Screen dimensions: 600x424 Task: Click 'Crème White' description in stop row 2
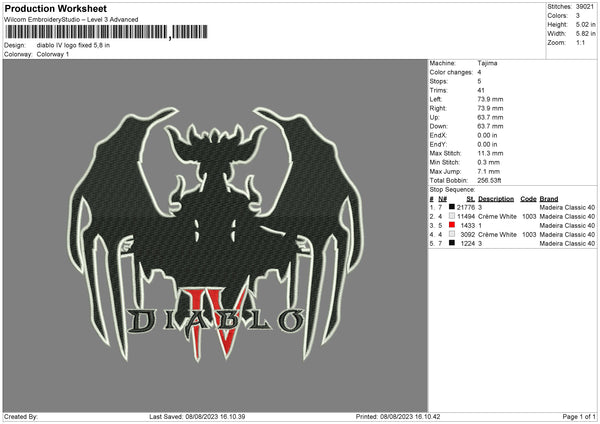[497, 217]
